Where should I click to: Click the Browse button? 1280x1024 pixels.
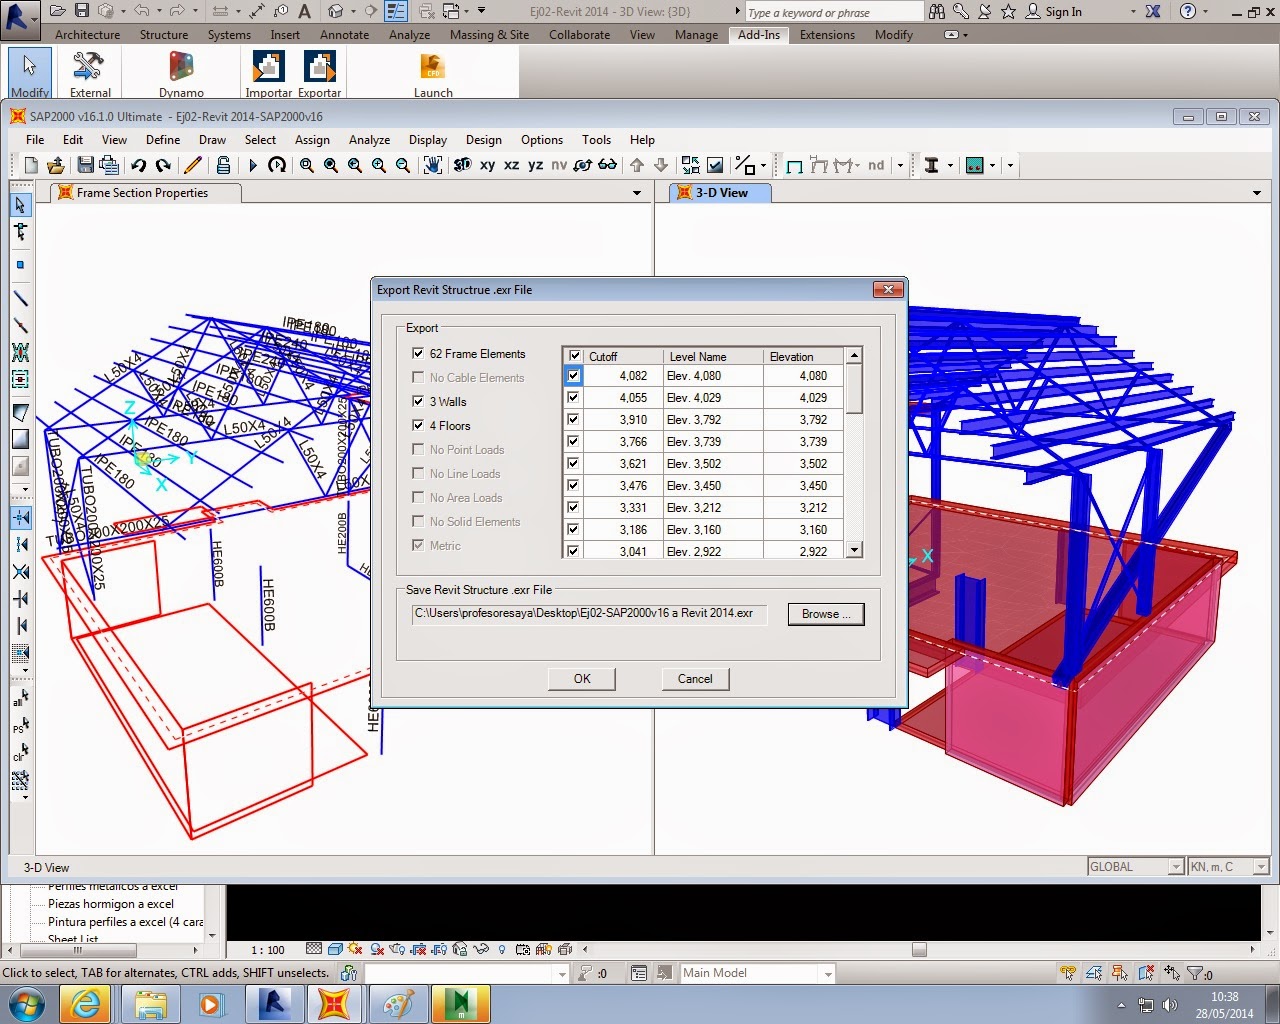(x=825, y=614)
